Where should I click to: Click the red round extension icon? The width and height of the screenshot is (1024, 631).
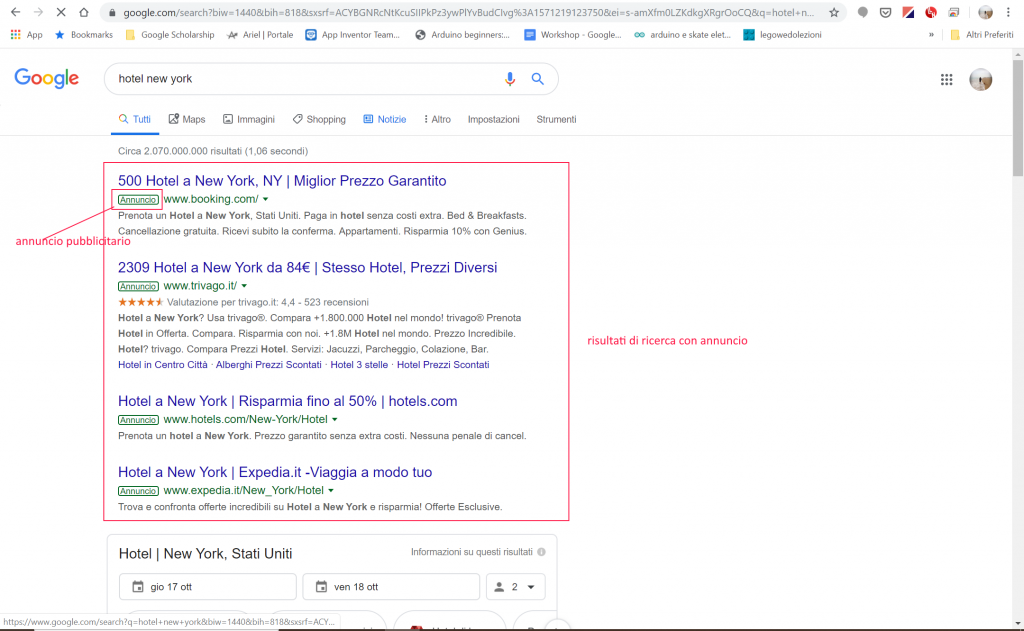[x=931, y=12]
